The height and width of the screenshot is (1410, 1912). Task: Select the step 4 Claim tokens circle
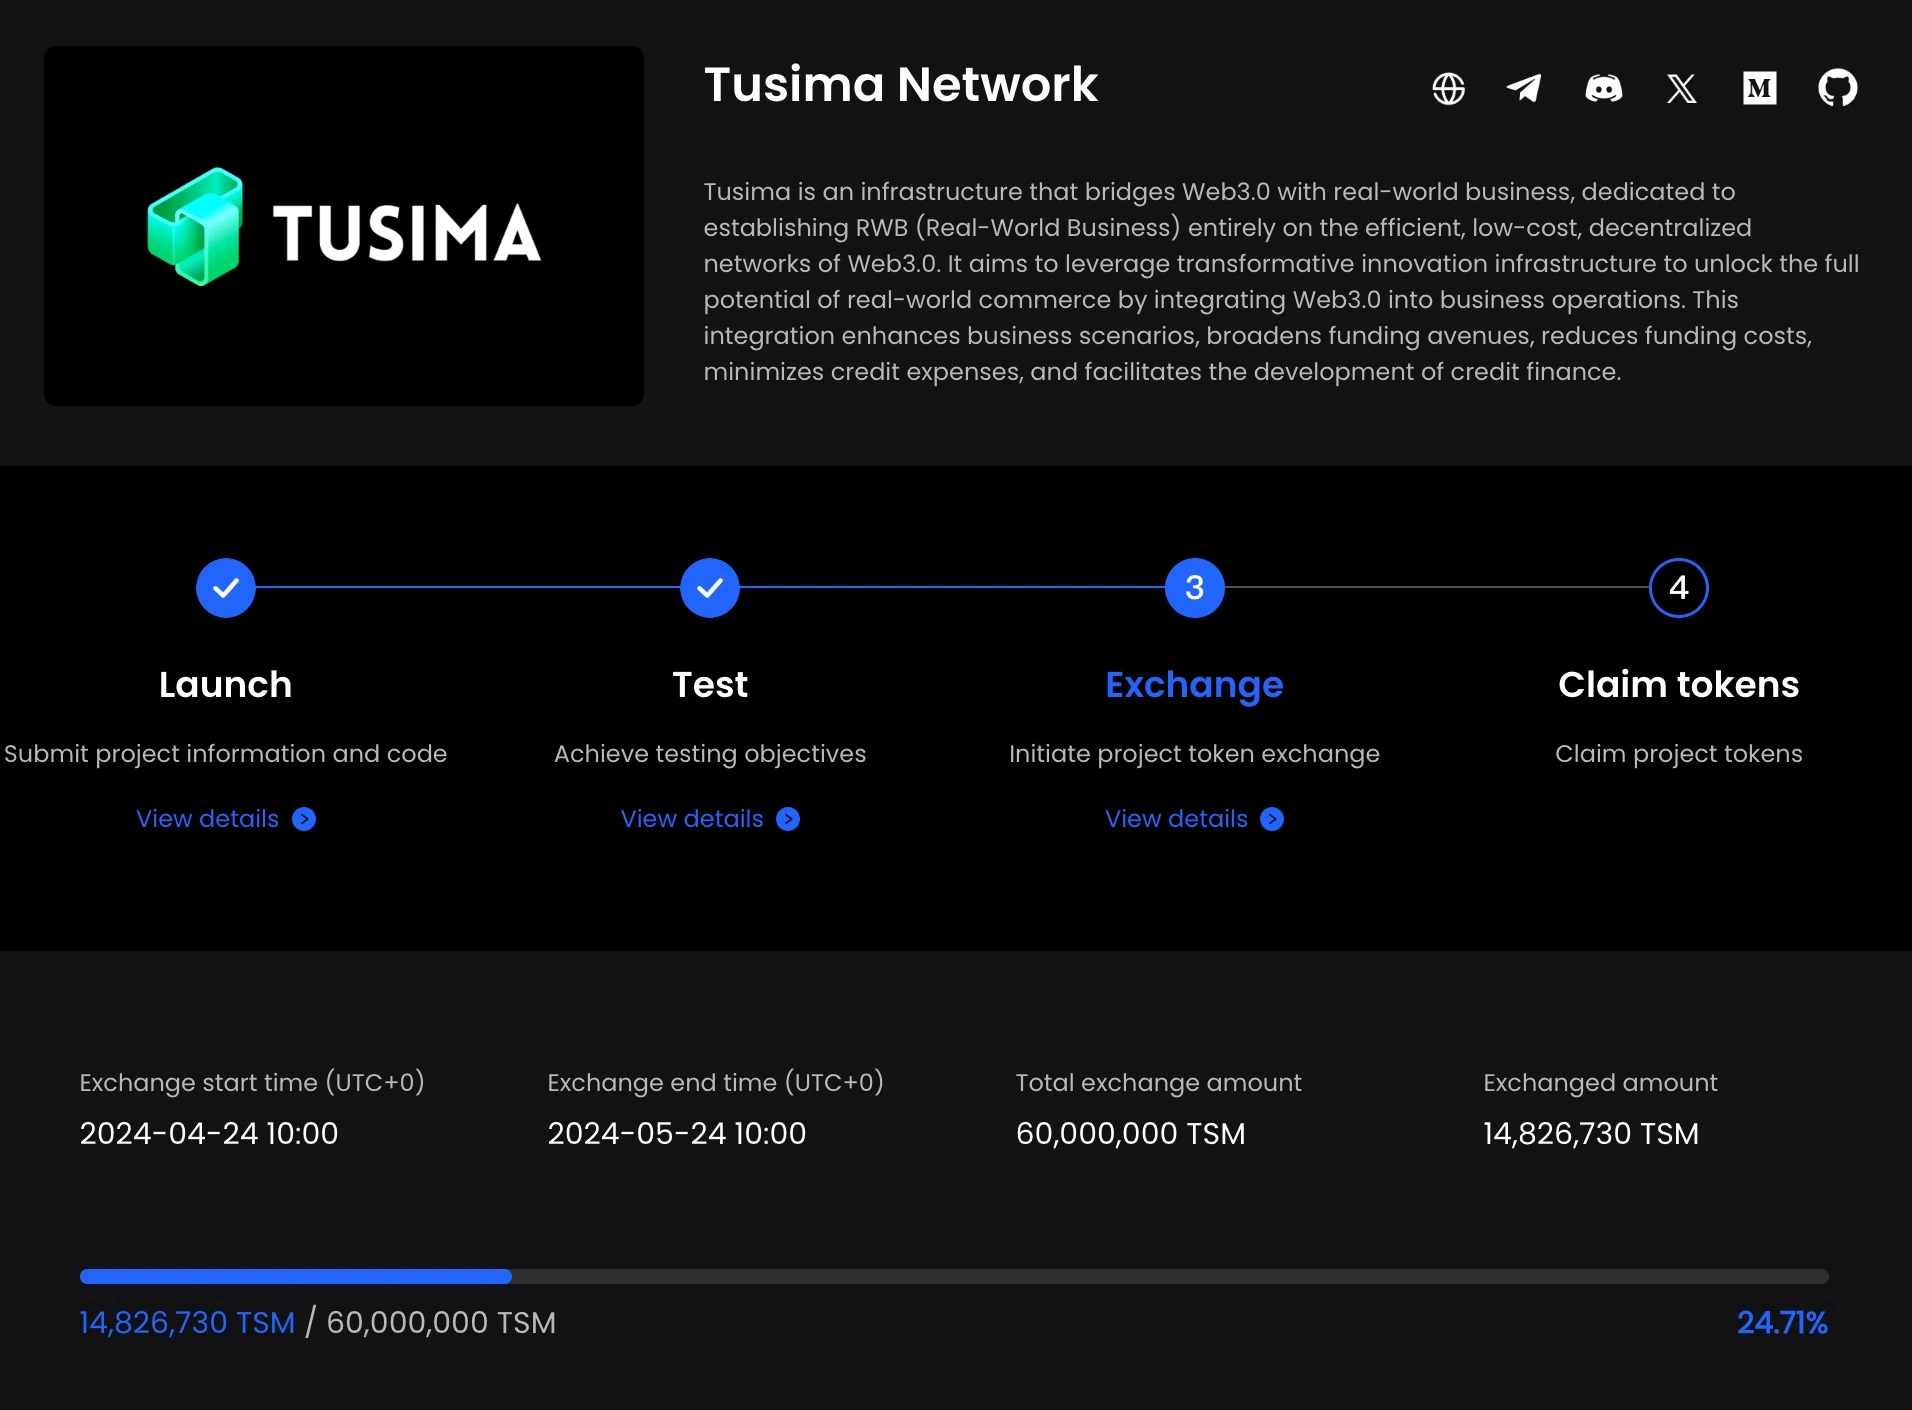[1678, 588]
